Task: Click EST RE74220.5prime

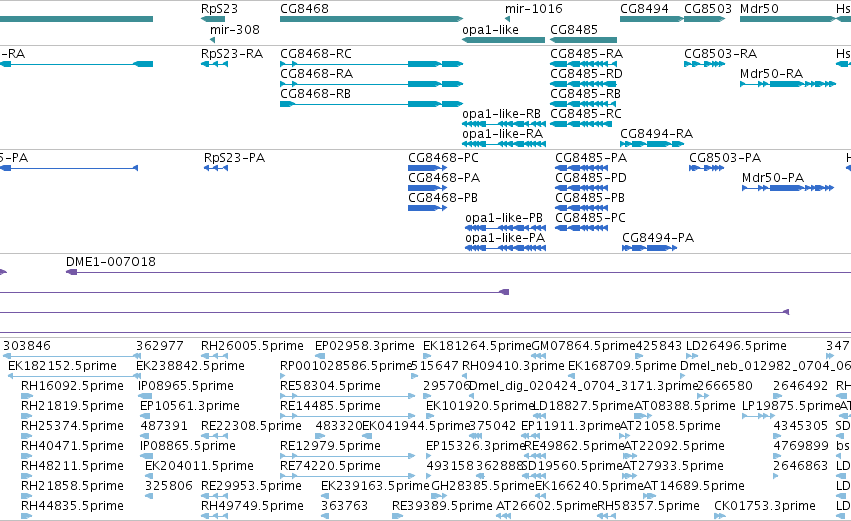Action: pos(331,466)
